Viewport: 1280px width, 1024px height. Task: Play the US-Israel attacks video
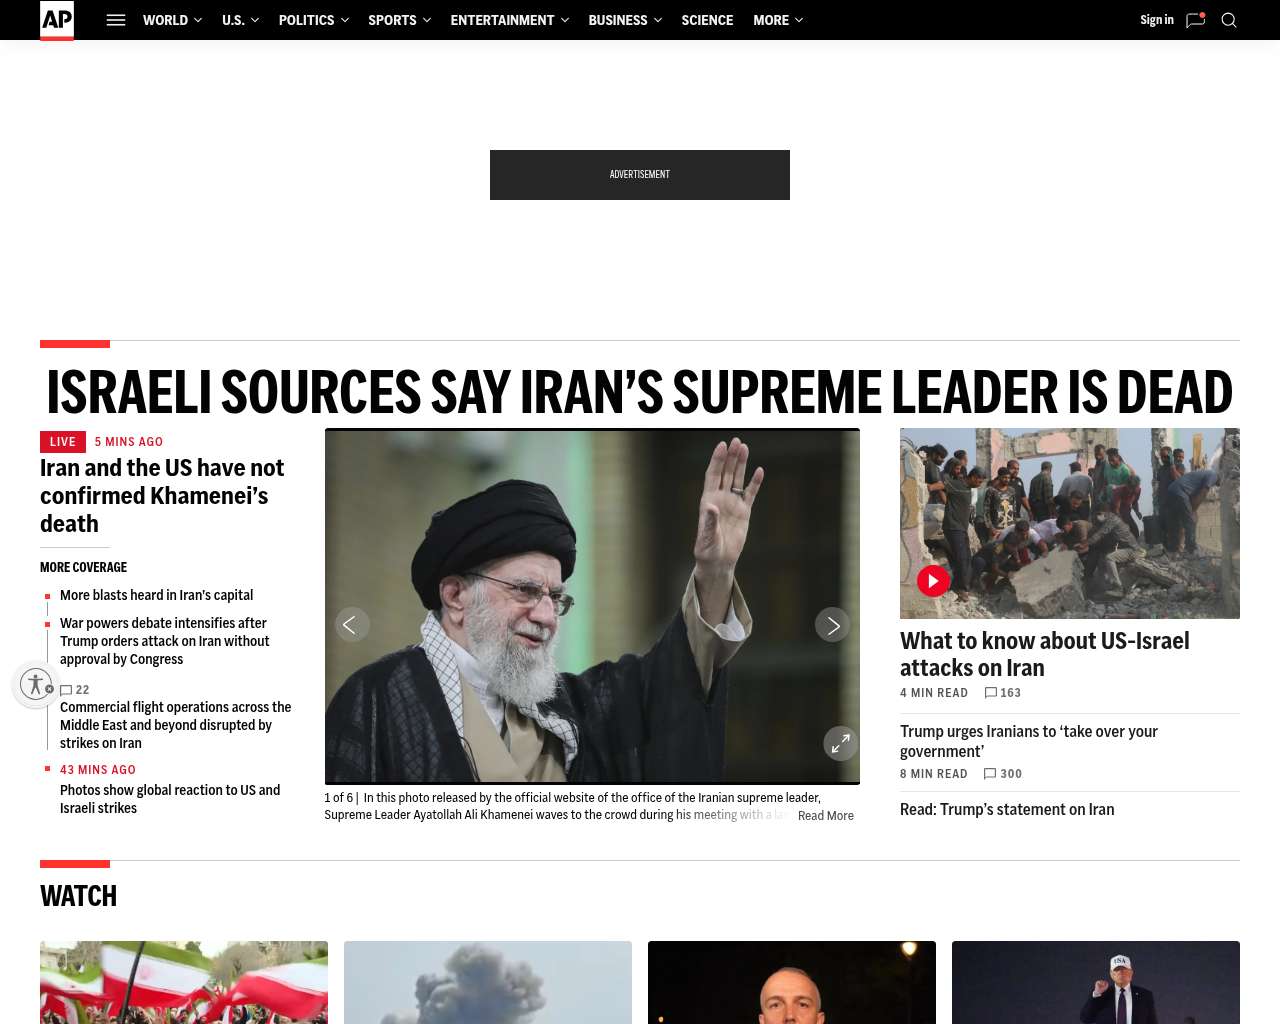click(x=934, y=581)
